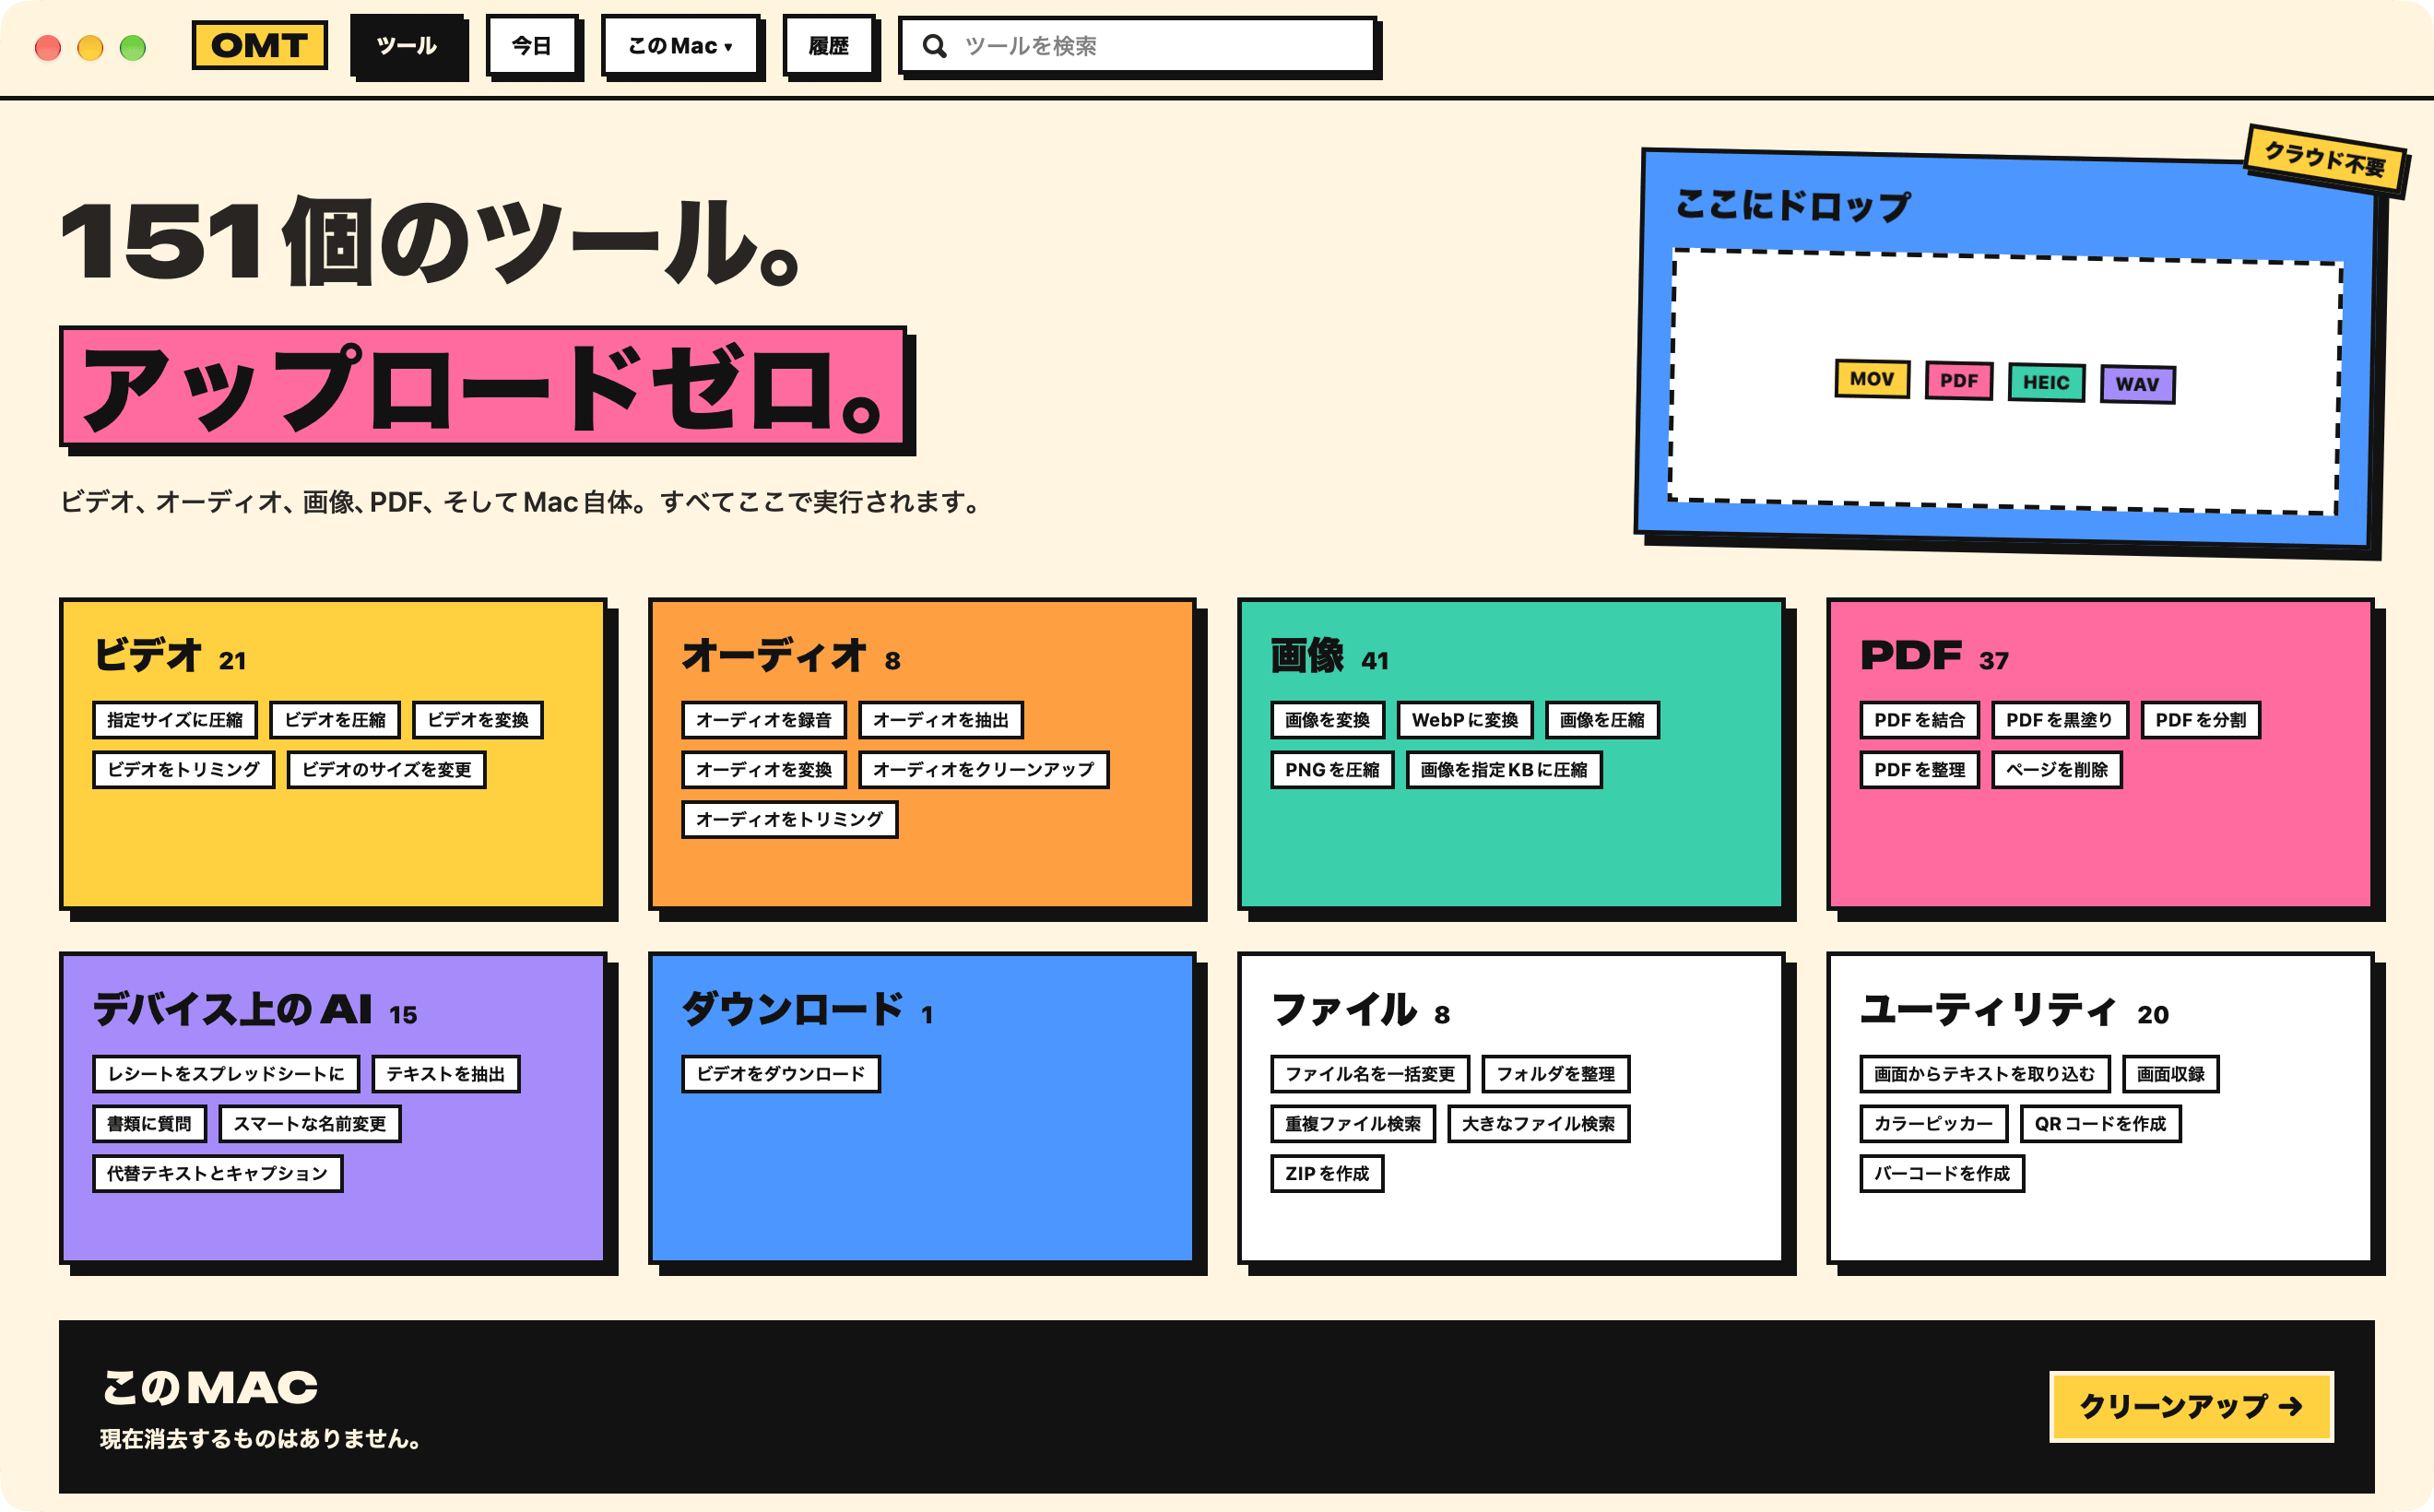Open the PDFを結合 tool
The height and width of the screenshot is (1512, 2434).
[x=1920, y=720]
